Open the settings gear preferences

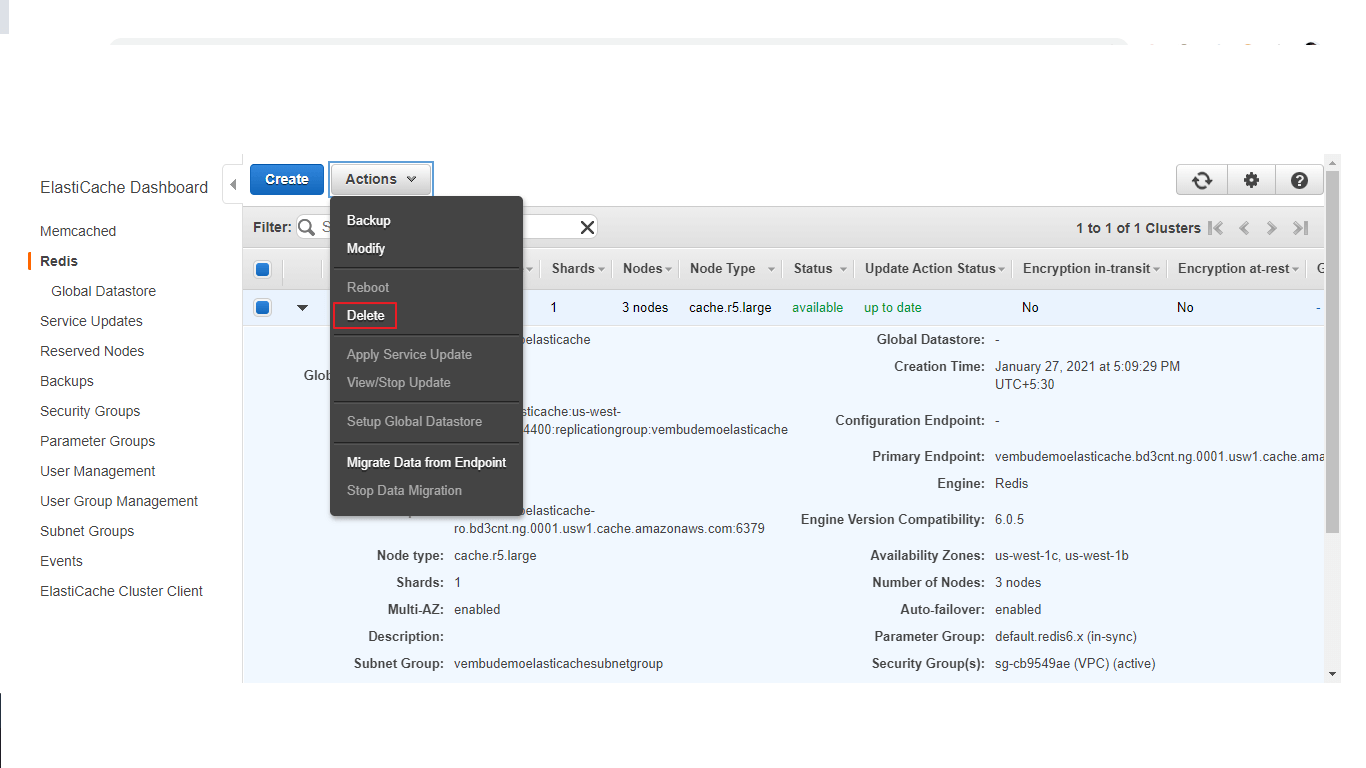1251,180
